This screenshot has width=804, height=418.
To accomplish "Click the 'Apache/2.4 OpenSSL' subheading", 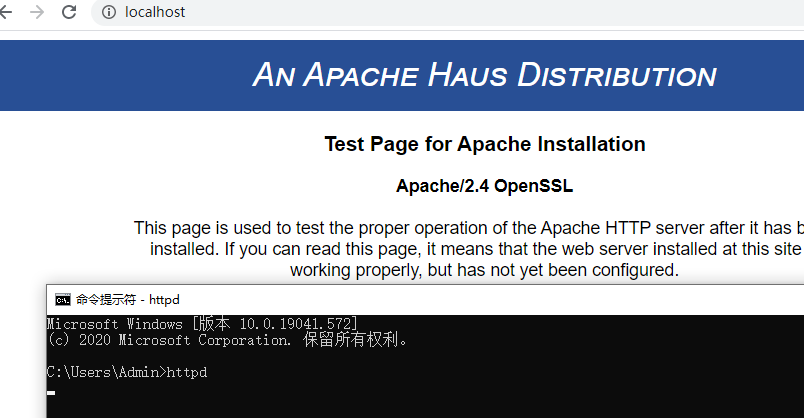I will (x=485, y=186).
